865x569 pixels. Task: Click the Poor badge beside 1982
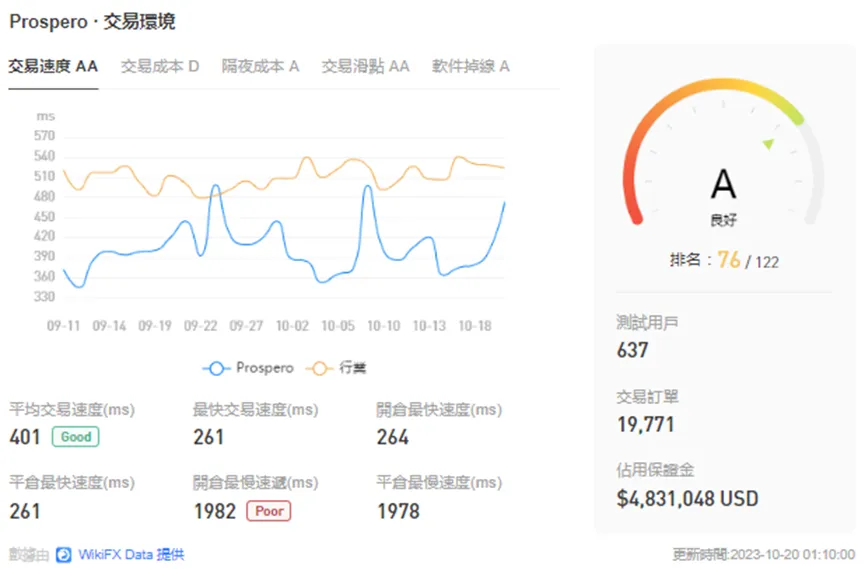coord(269,511)
